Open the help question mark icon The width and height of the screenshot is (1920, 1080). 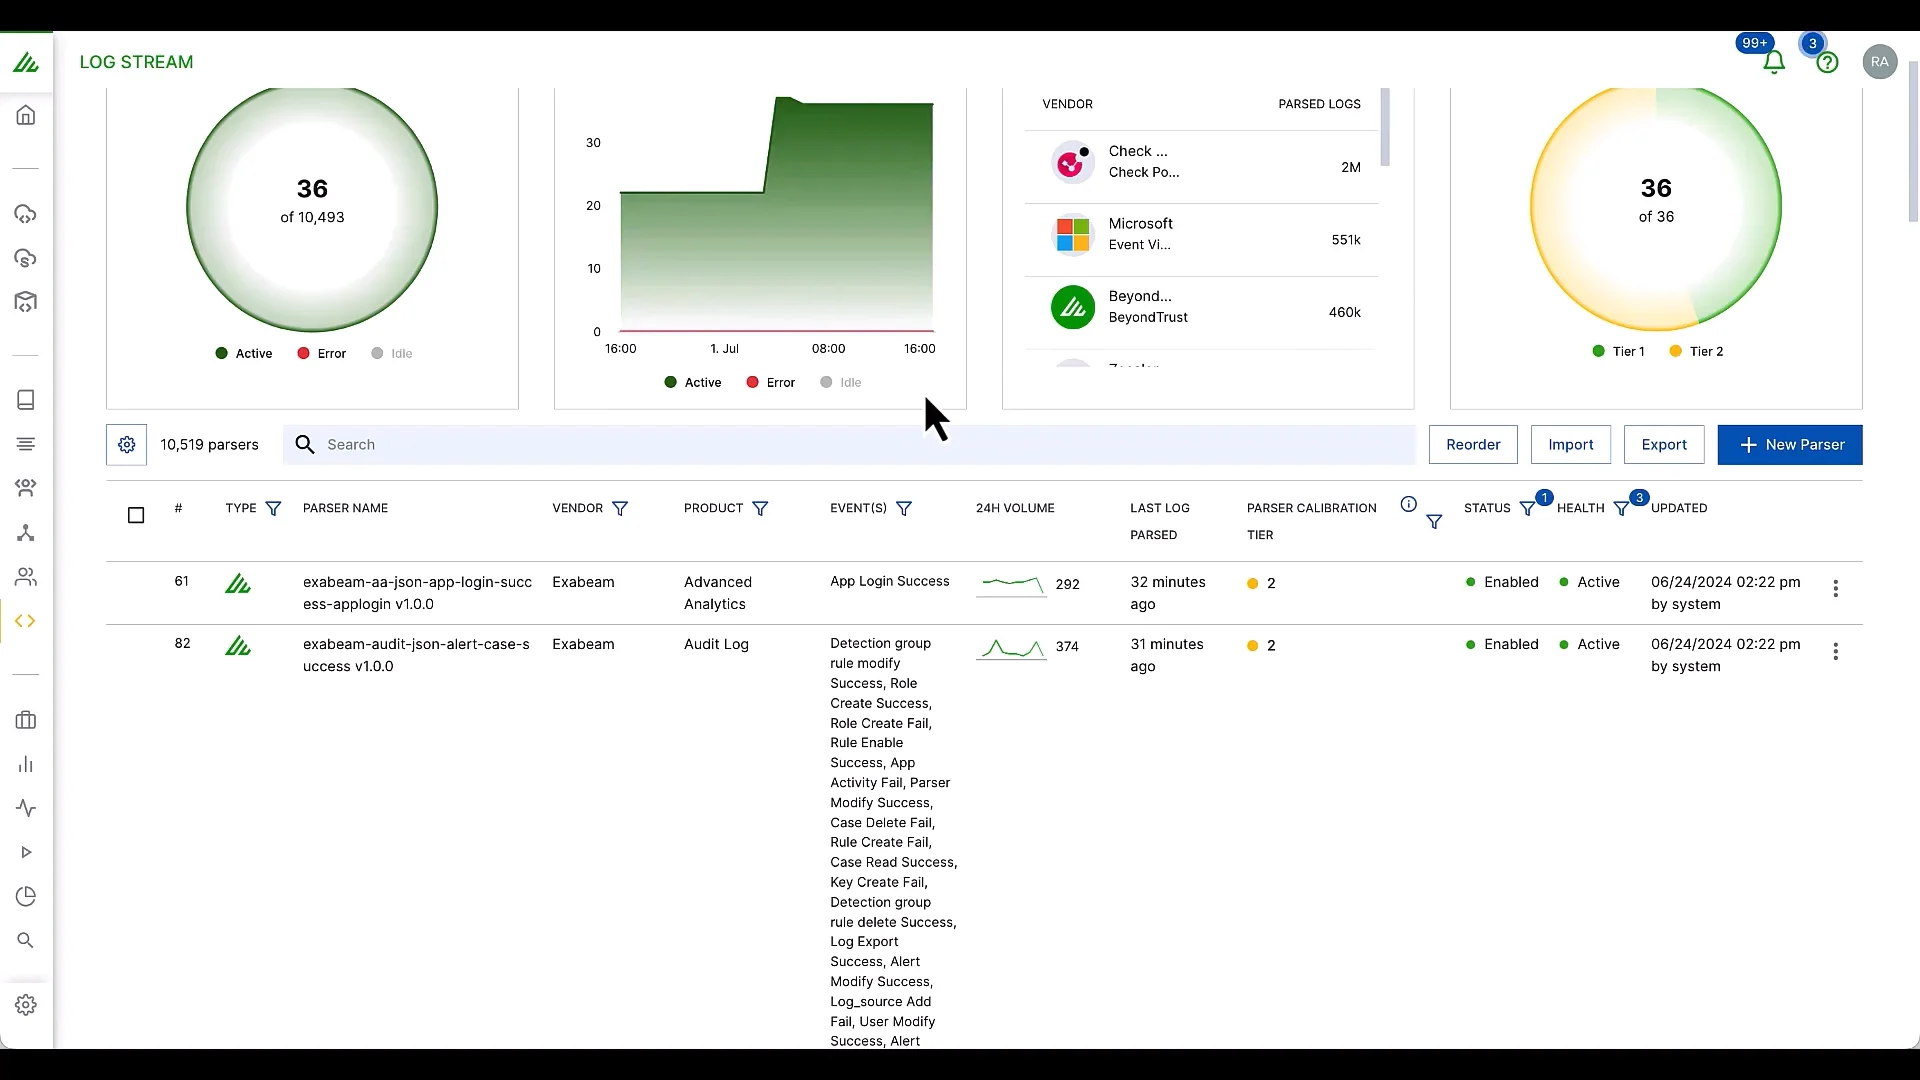point(1827,63)
